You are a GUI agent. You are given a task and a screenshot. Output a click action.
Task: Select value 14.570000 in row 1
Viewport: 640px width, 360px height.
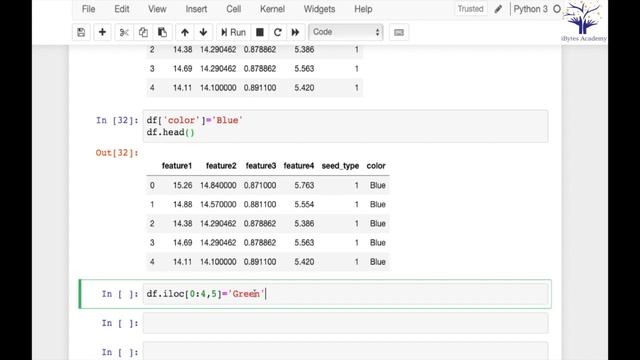(218, 204)
